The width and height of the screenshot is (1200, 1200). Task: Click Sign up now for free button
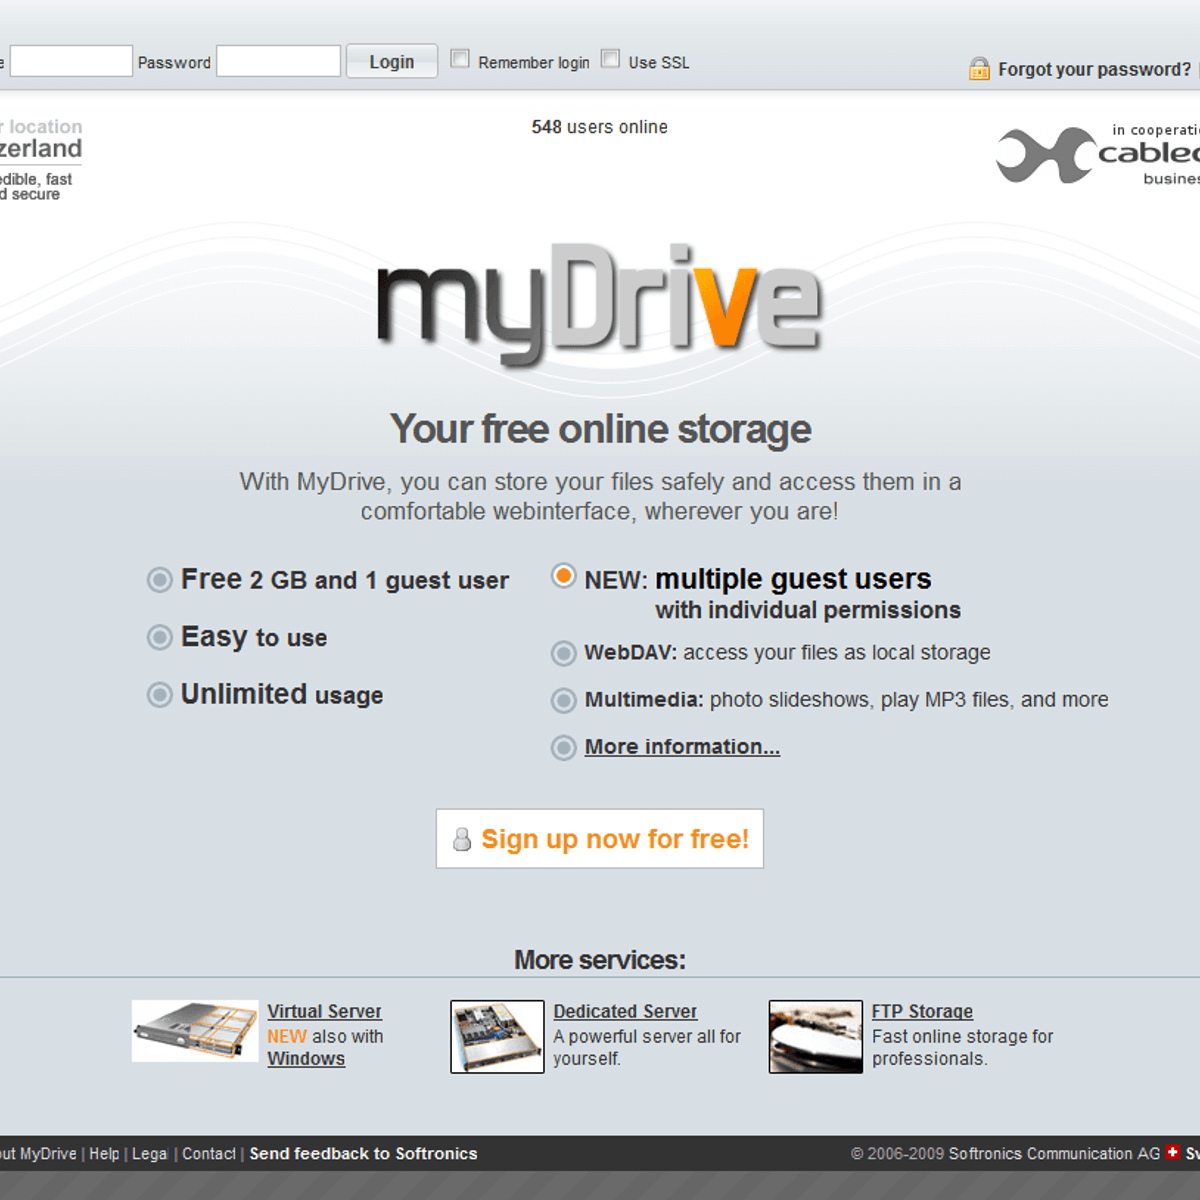tap(600, 838)
